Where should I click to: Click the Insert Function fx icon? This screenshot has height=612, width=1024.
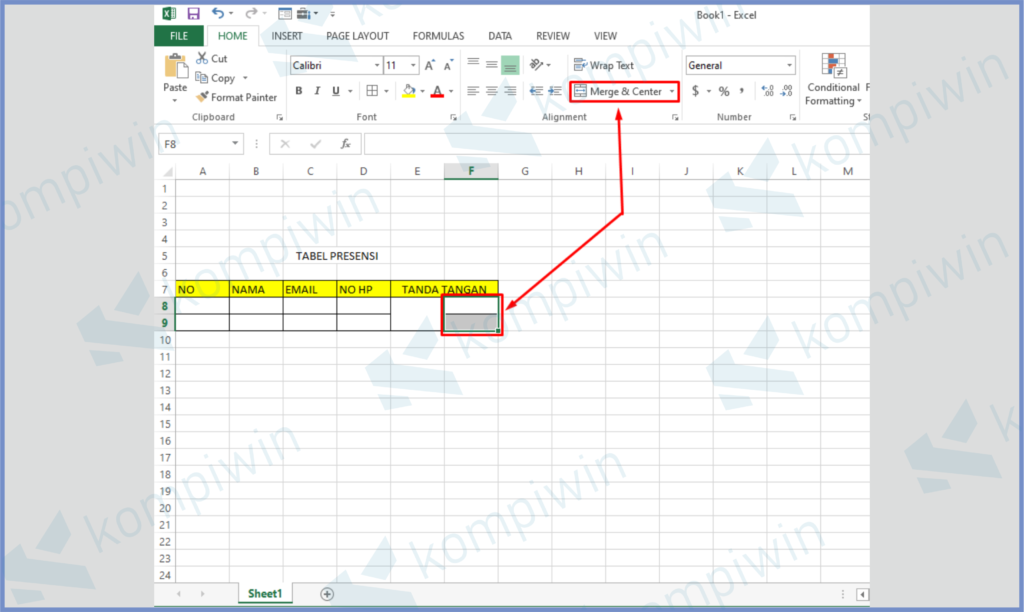pos(345,144)
